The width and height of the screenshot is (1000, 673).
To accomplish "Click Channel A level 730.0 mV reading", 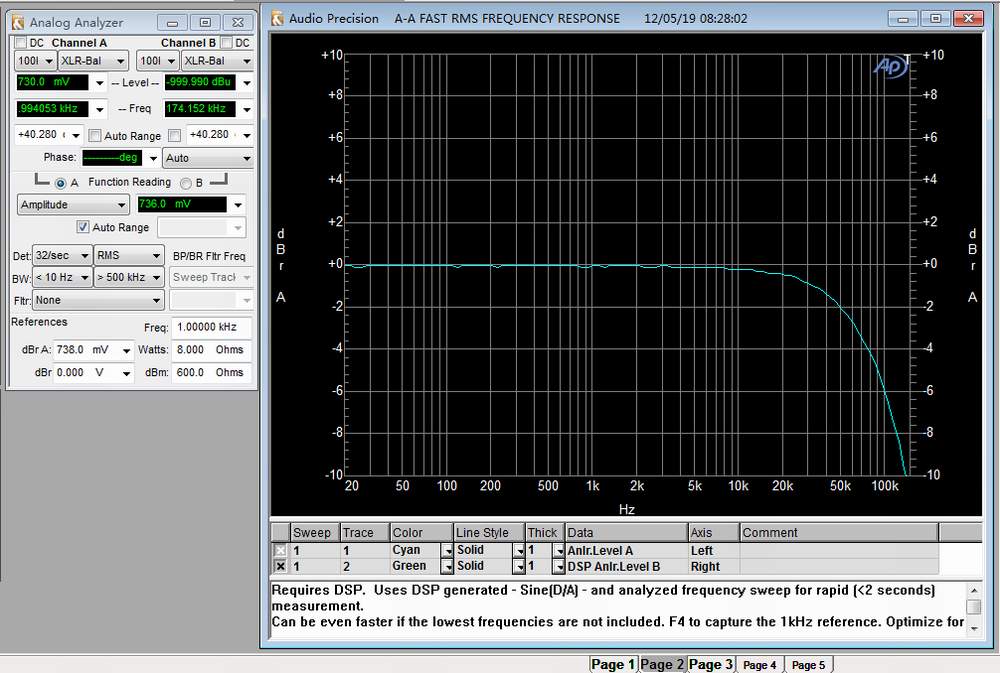I will point(52,82).
